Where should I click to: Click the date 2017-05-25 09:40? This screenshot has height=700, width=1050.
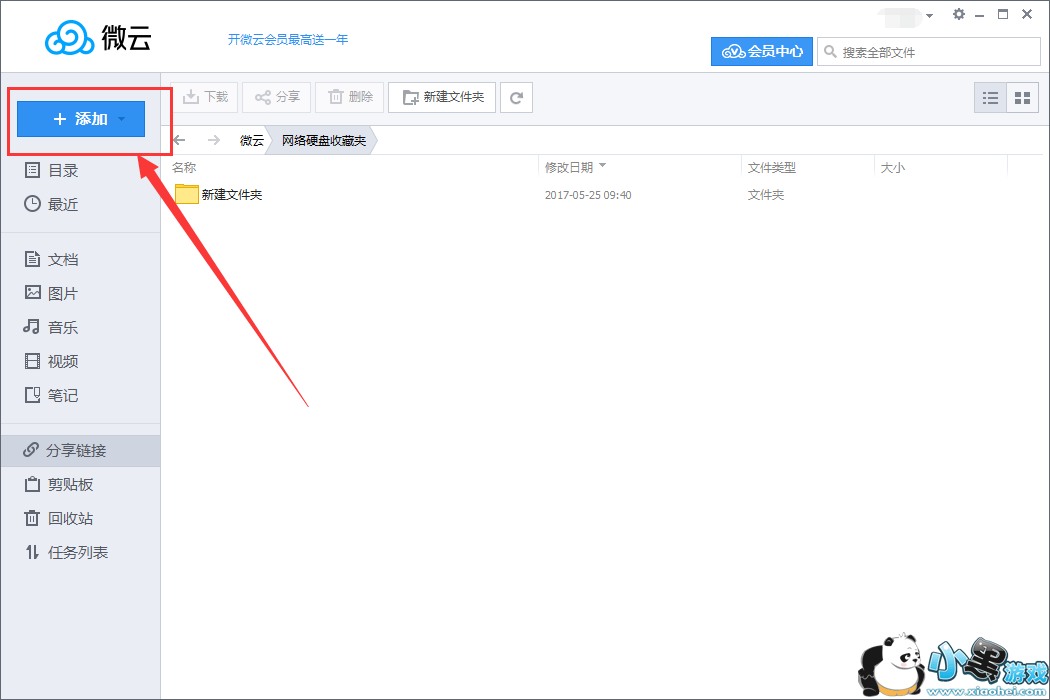coord(588,195)
